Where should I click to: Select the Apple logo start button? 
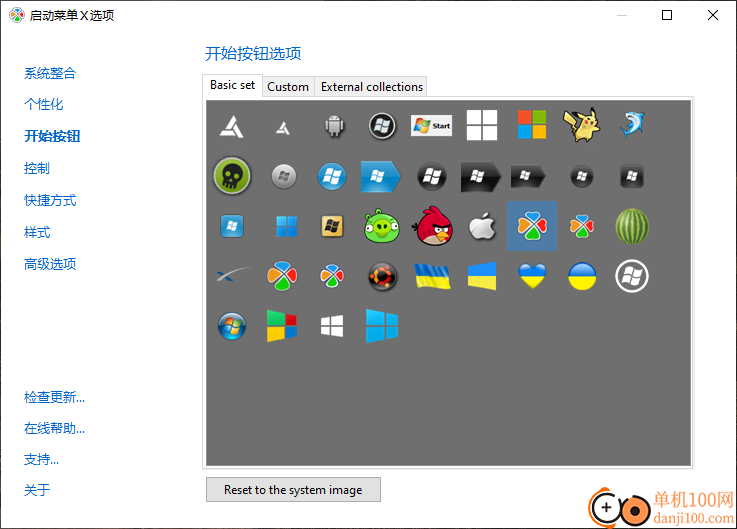coord(482,226)
